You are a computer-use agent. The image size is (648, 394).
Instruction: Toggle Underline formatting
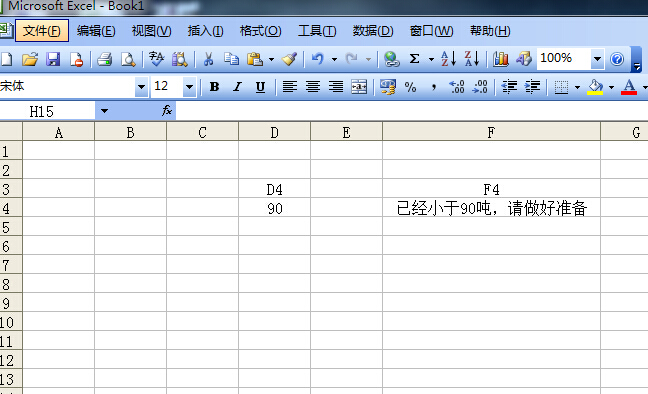260,87
